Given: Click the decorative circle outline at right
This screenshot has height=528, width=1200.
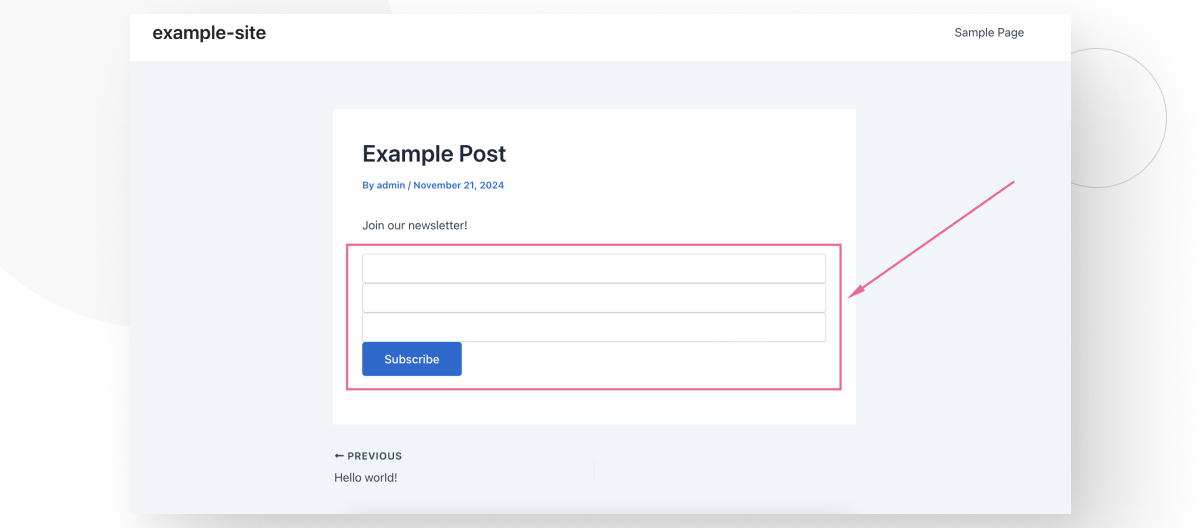Looking at the screenshot, I should click(x=1166, y=118).
